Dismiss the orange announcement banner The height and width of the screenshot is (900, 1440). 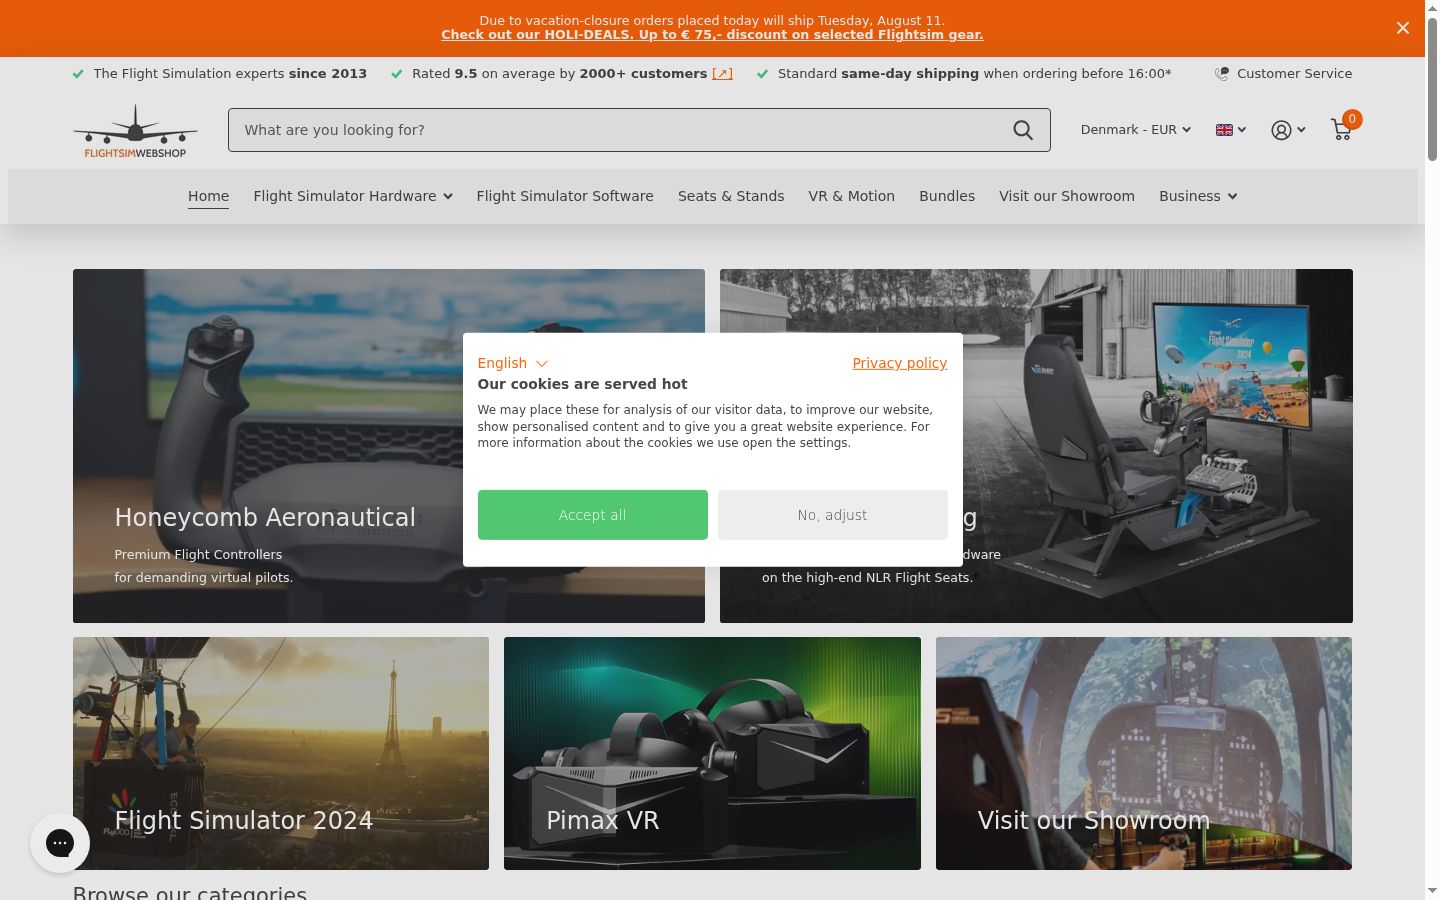[x=1403, y=28]
